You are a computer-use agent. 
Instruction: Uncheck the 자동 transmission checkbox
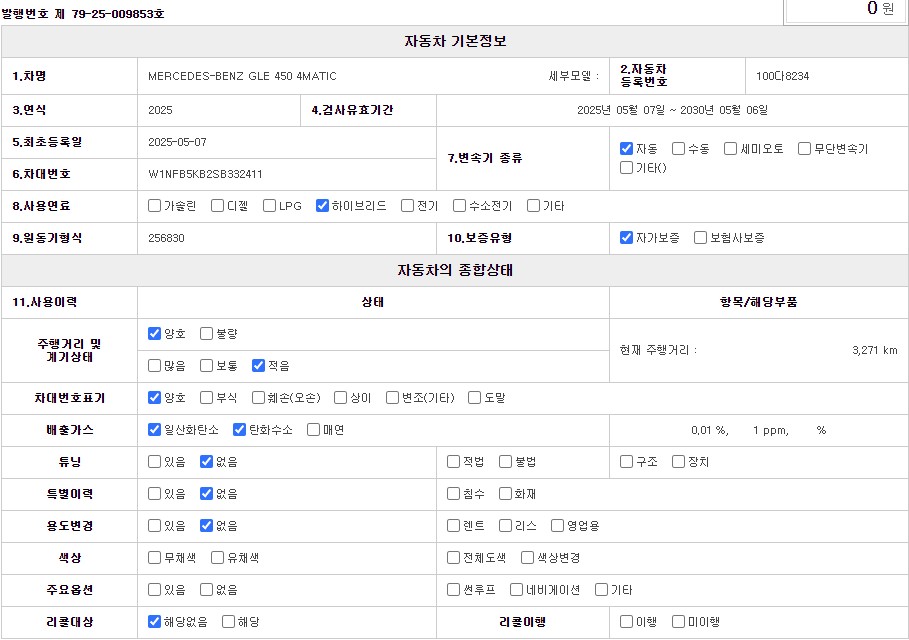627,149
